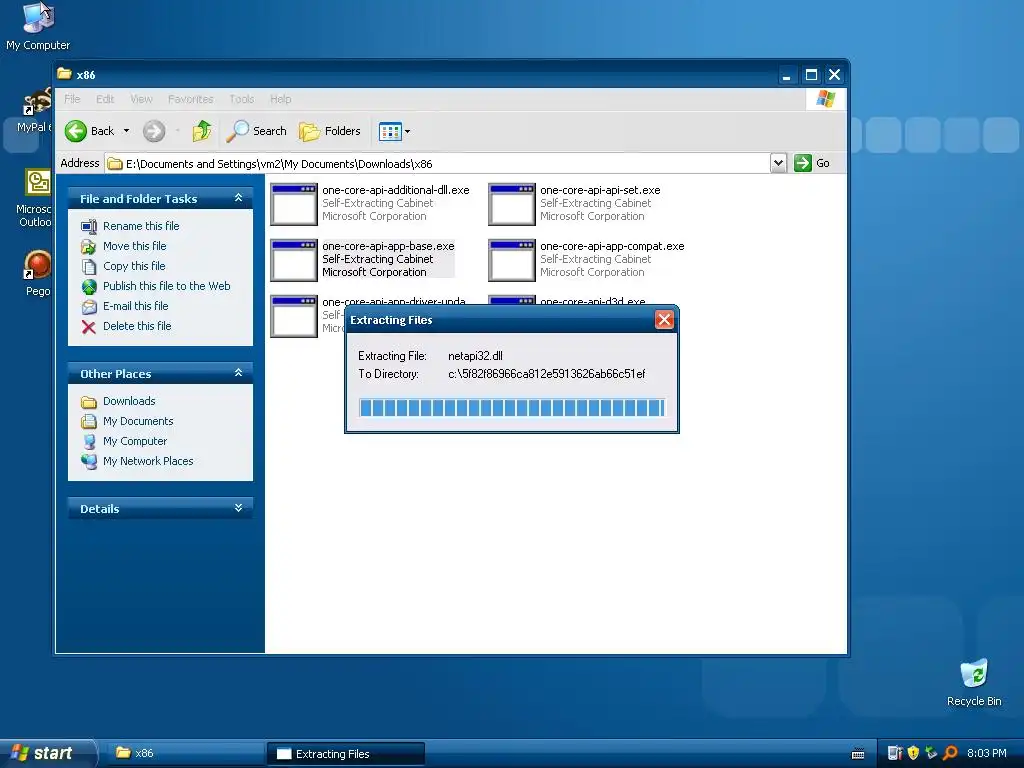Open the Start menu
The height and width of the screenshot is (768, 1024).
[x=48, y=754]
